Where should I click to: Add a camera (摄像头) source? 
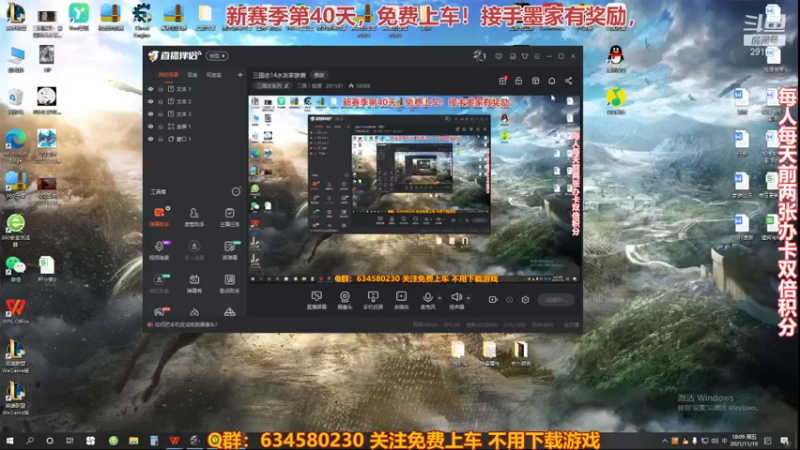pos(345,300)
